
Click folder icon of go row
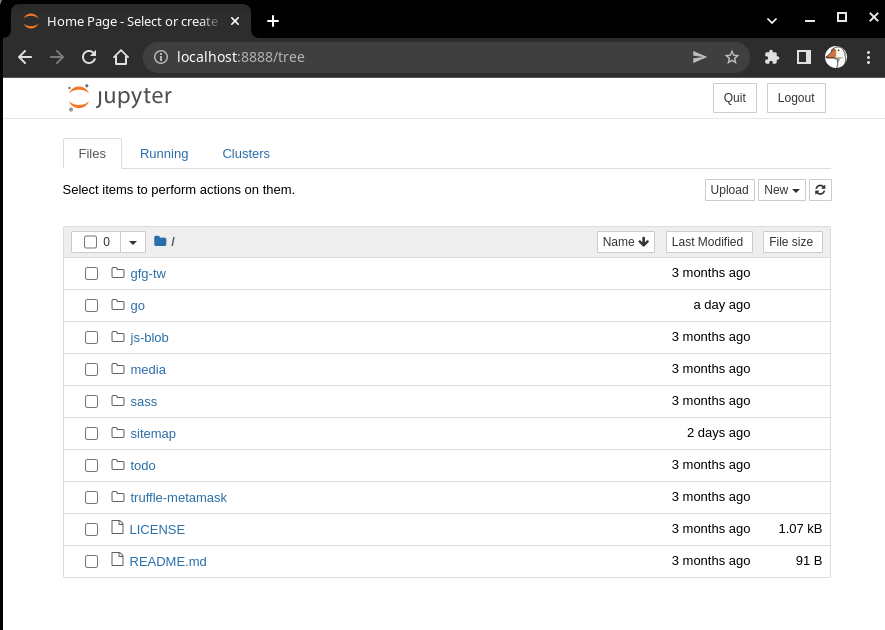(x=118, y=305)
